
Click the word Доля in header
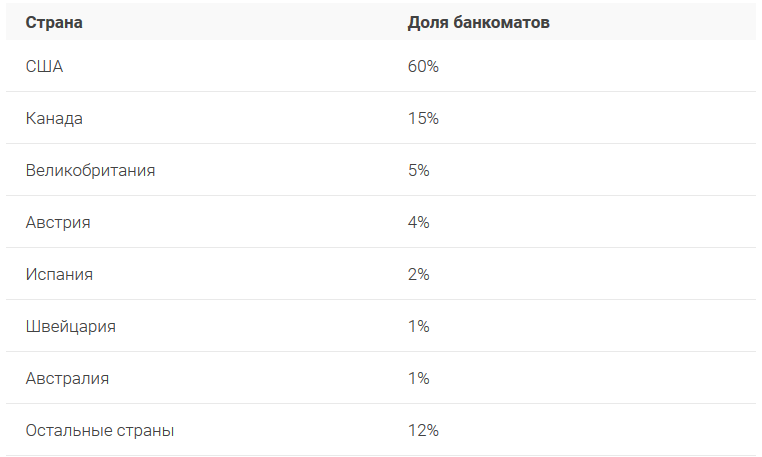427,22
